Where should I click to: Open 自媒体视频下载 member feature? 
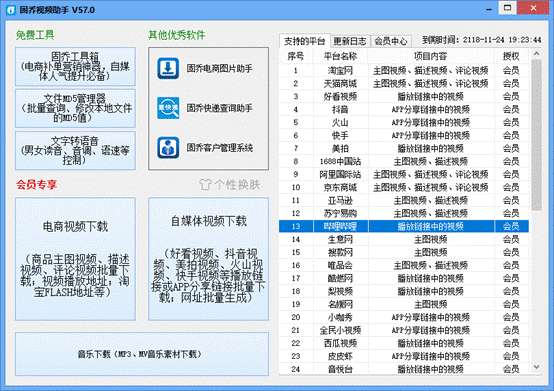point(208,259)
